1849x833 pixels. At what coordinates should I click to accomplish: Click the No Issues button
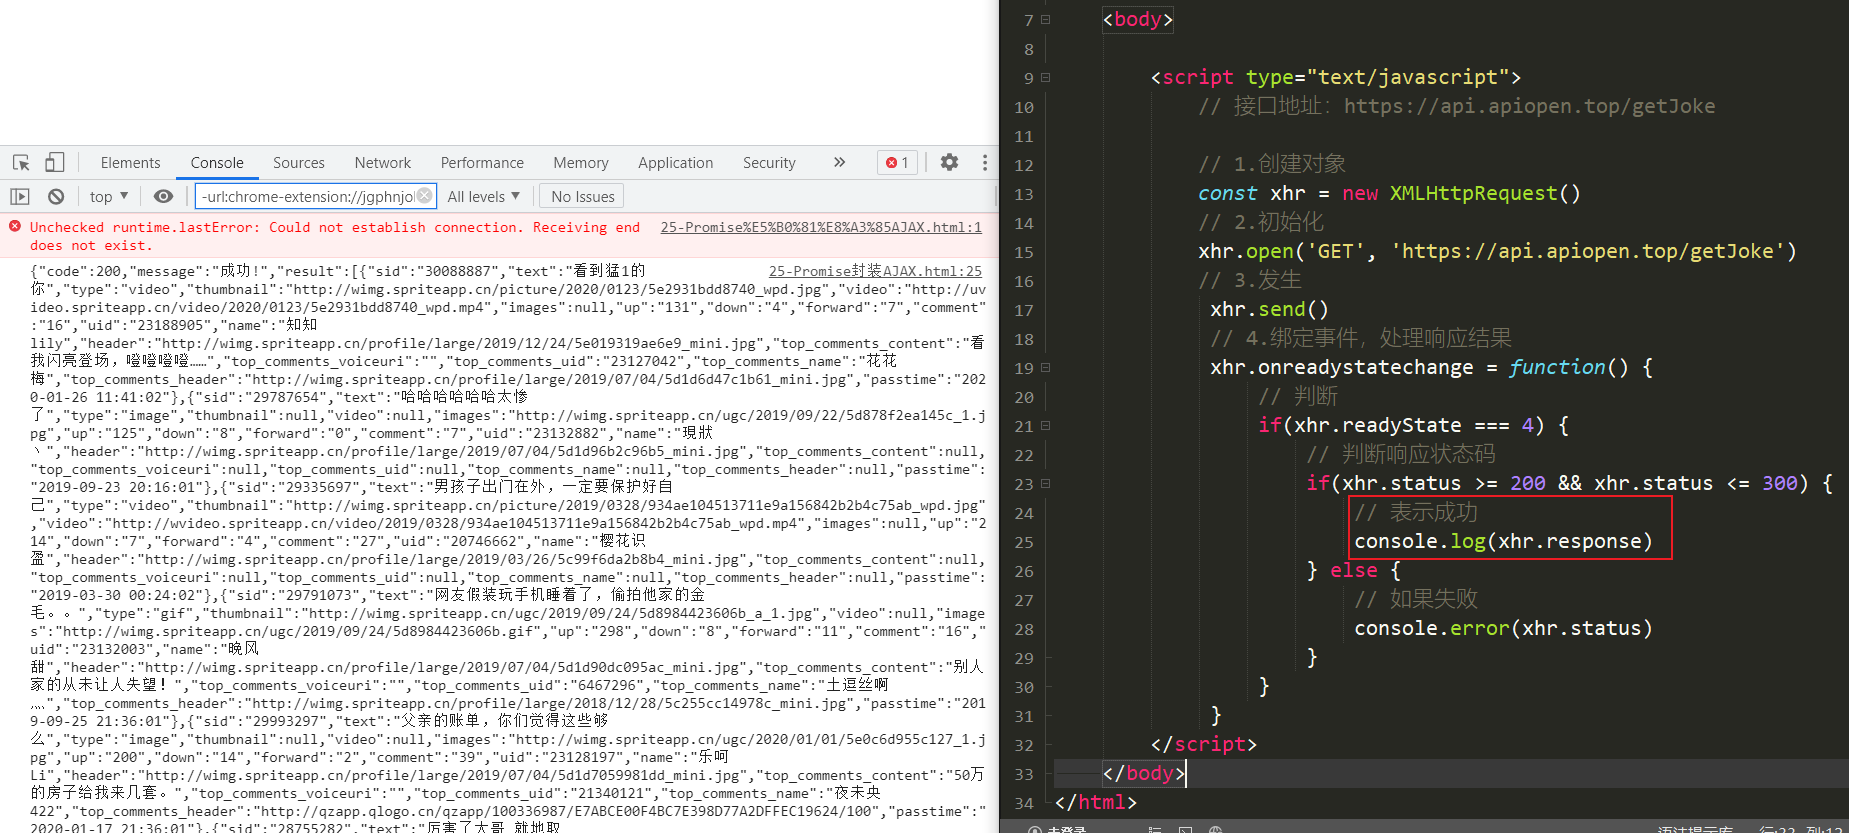click(583, 197)
